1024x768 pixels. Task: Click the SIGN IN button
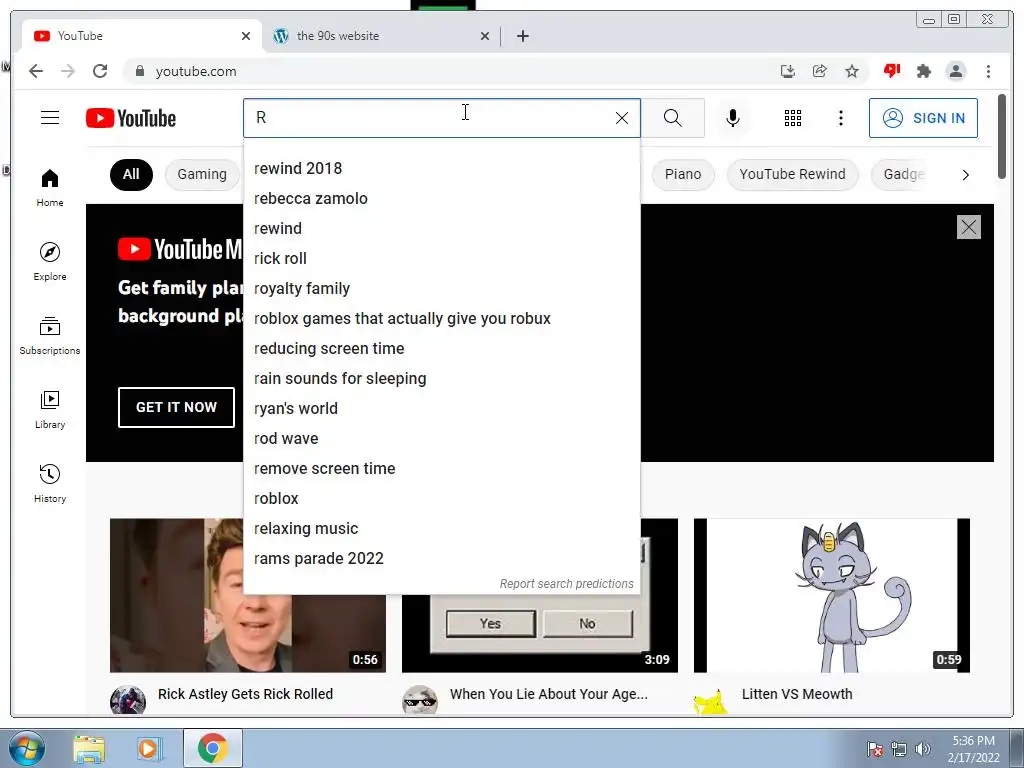923,118
